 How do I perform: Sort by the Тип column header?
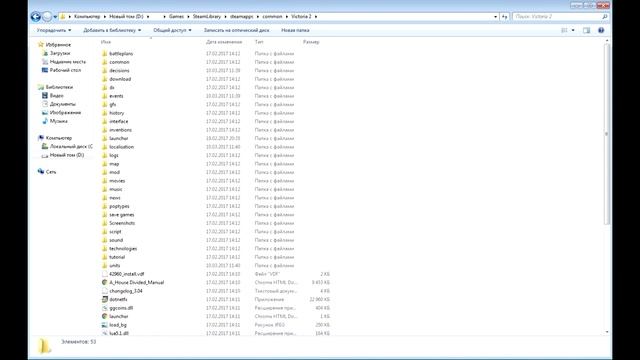click(259, 42)
